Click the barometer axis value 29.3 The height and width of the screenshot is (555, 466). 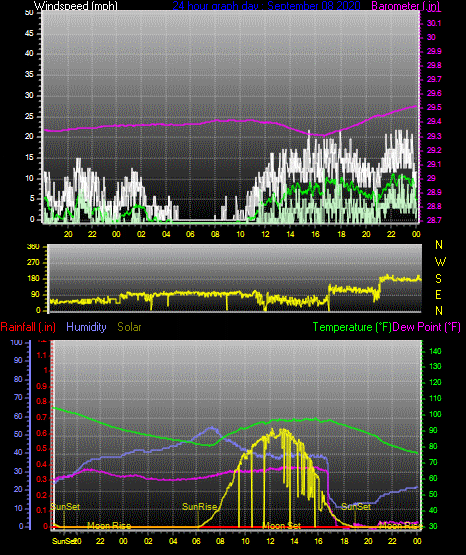434,136
